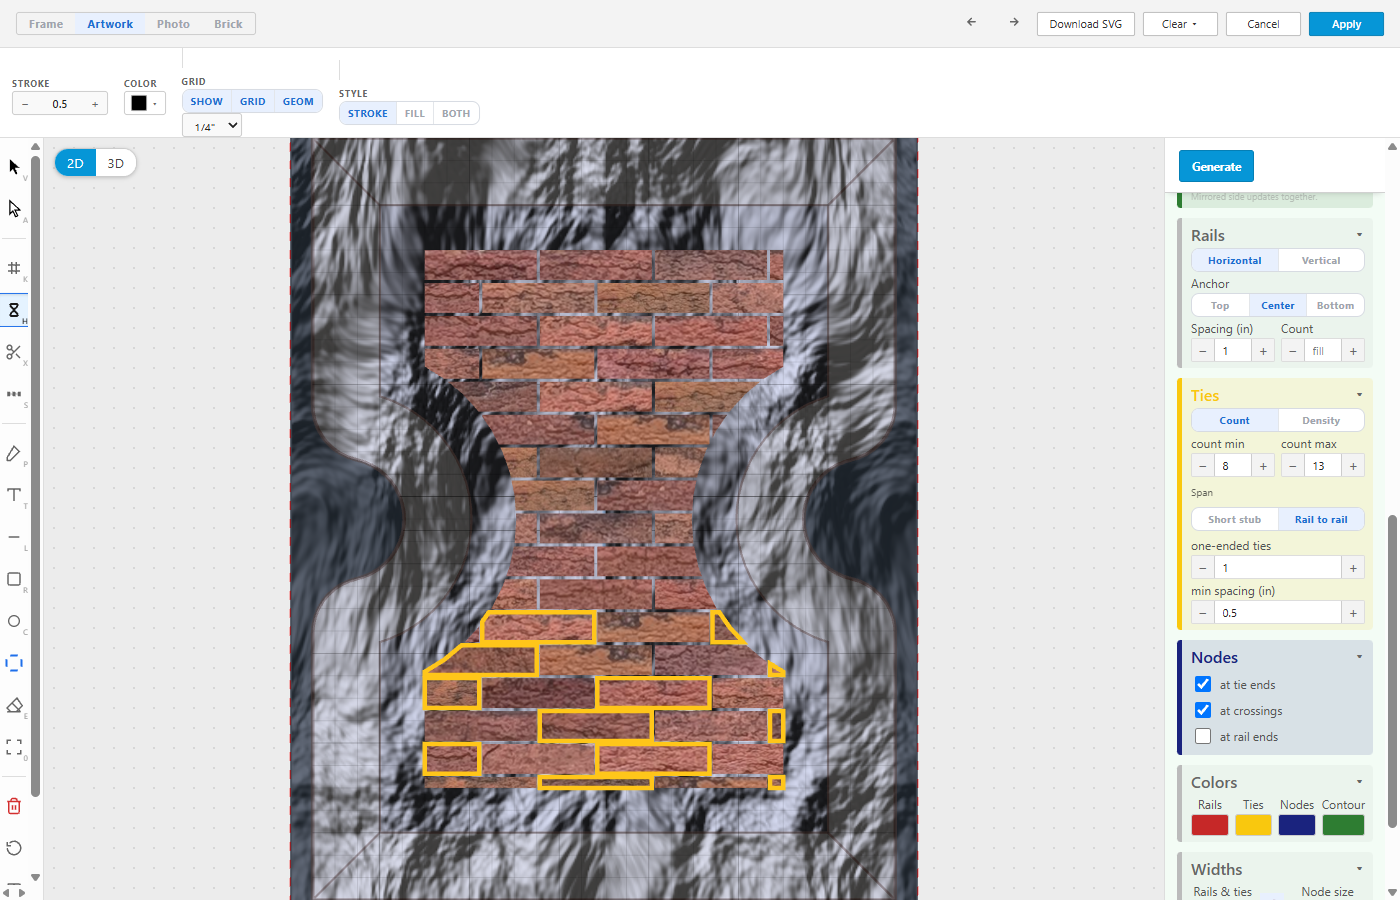Click the Download SVG button
The image size is (1400, 900).
[1086, 24]
